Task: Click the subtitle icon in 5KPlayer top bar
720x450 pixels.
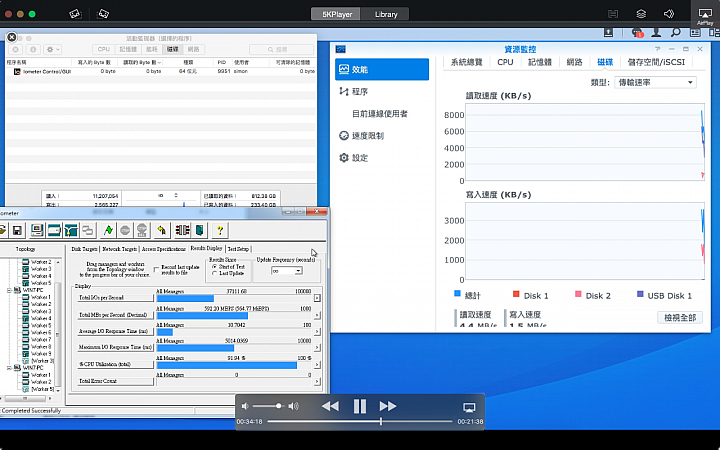Action: pos(613,14)
